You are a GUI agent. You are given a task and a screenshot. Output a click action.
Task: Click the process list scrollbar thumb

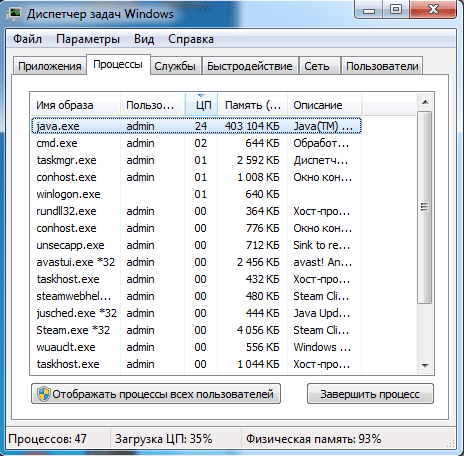[x=425, y=207]
